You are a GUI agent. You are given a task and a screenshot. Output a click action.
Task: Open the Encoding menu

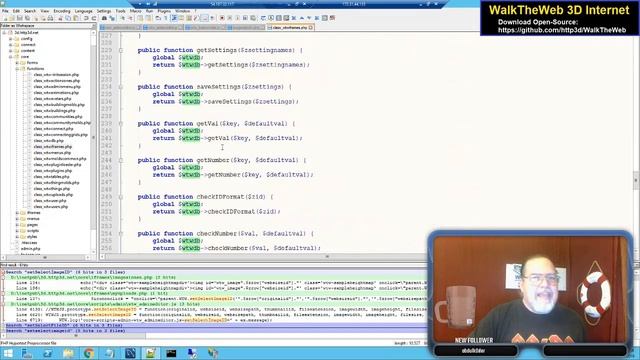62,11
